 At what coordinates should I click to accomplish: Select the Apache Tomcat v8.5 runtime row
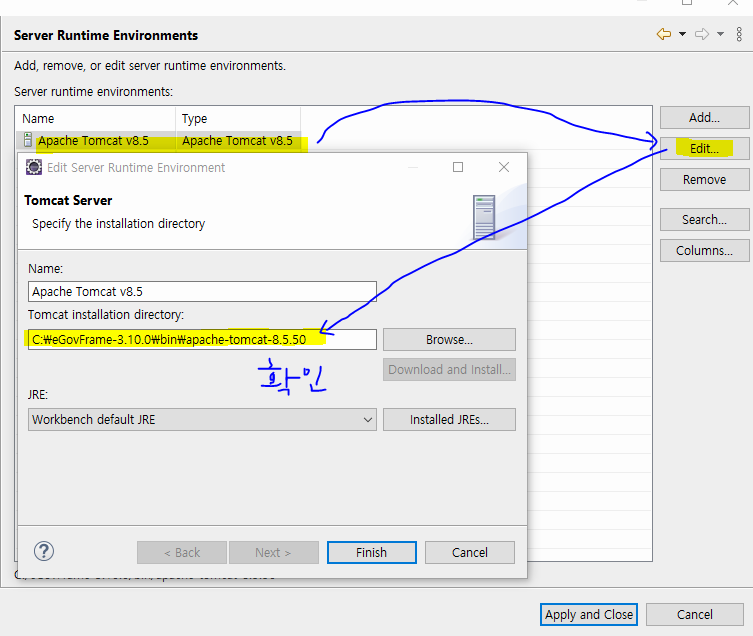[158, 141]
